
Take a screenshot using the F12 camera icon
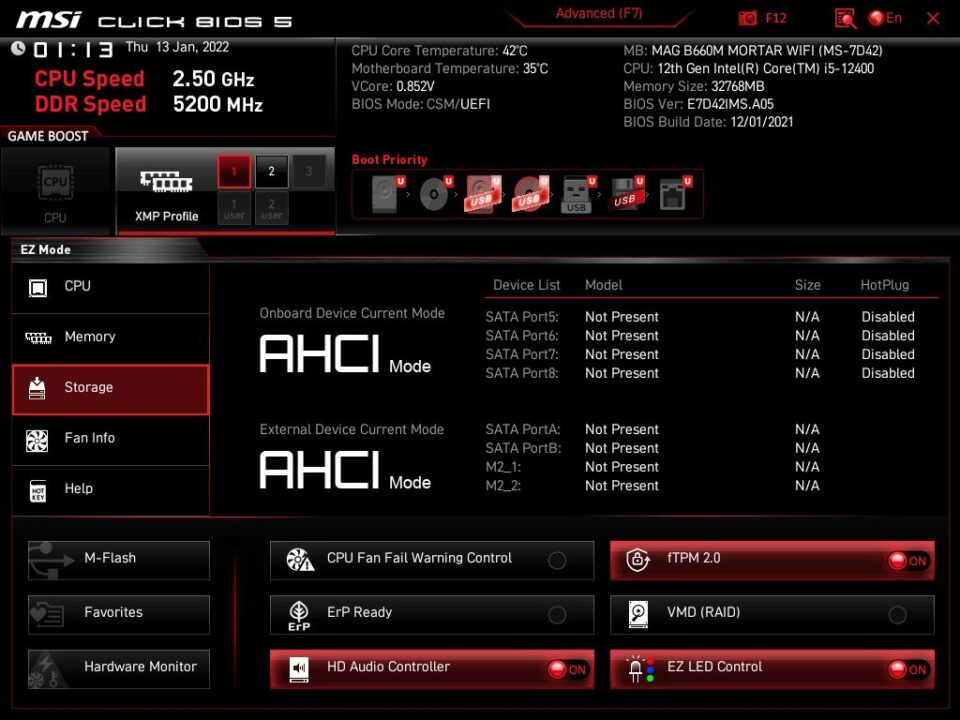click(748, 18)
